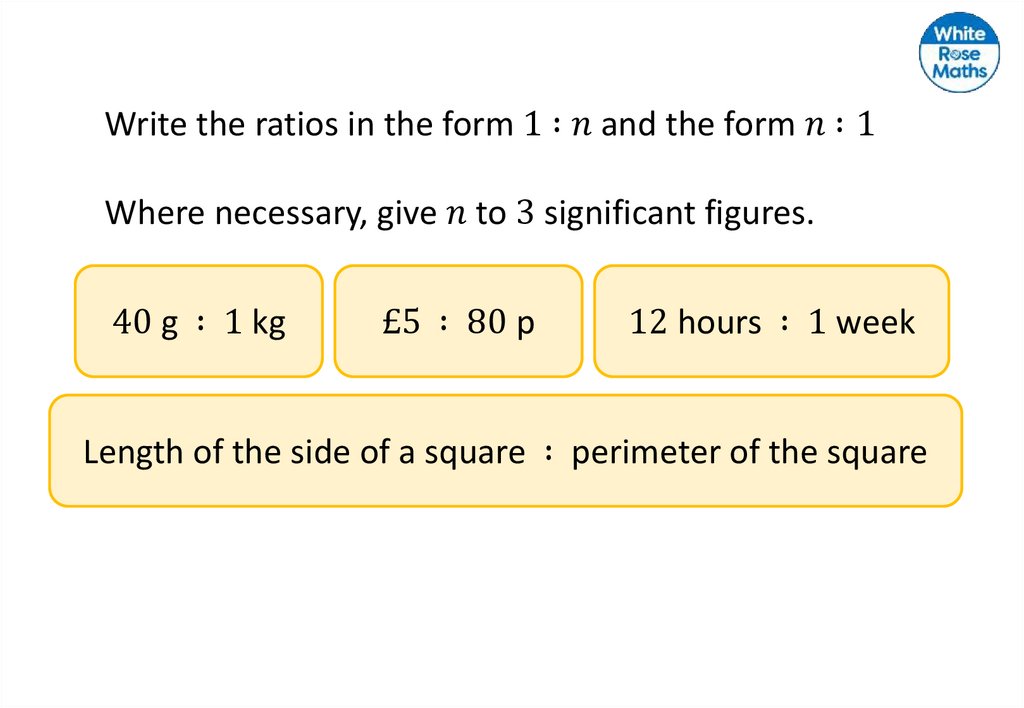Image resolution: width=1024 pixels, height=708 pixels.
Task: Click the word "Rose" inside the logo
Action: [960, 52]
